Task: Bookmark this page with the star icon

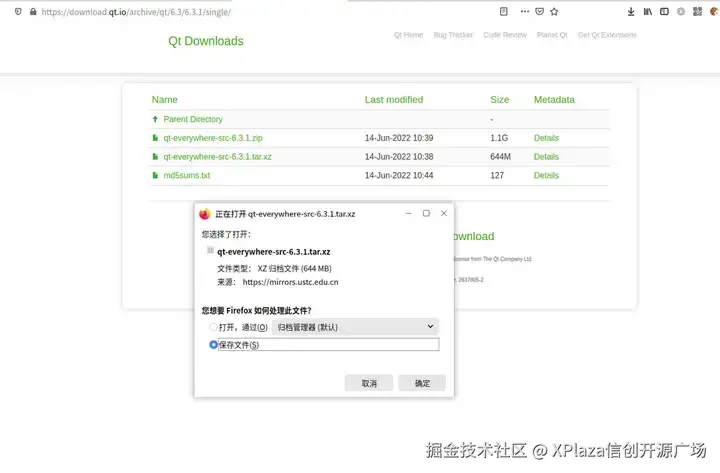Action: click(554, 11)
